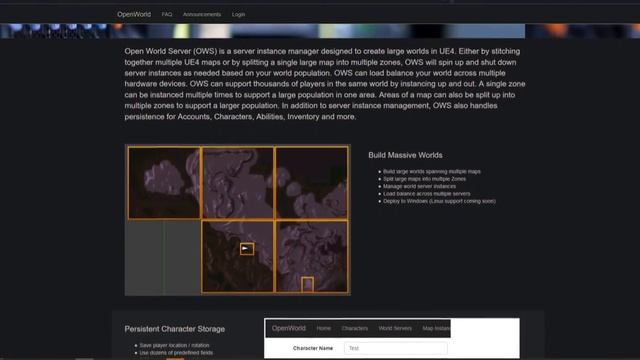This screenshot has width=640, height=360.
Task: Click Home tab in embedded screenshot
Action: [x=324, y=328]
